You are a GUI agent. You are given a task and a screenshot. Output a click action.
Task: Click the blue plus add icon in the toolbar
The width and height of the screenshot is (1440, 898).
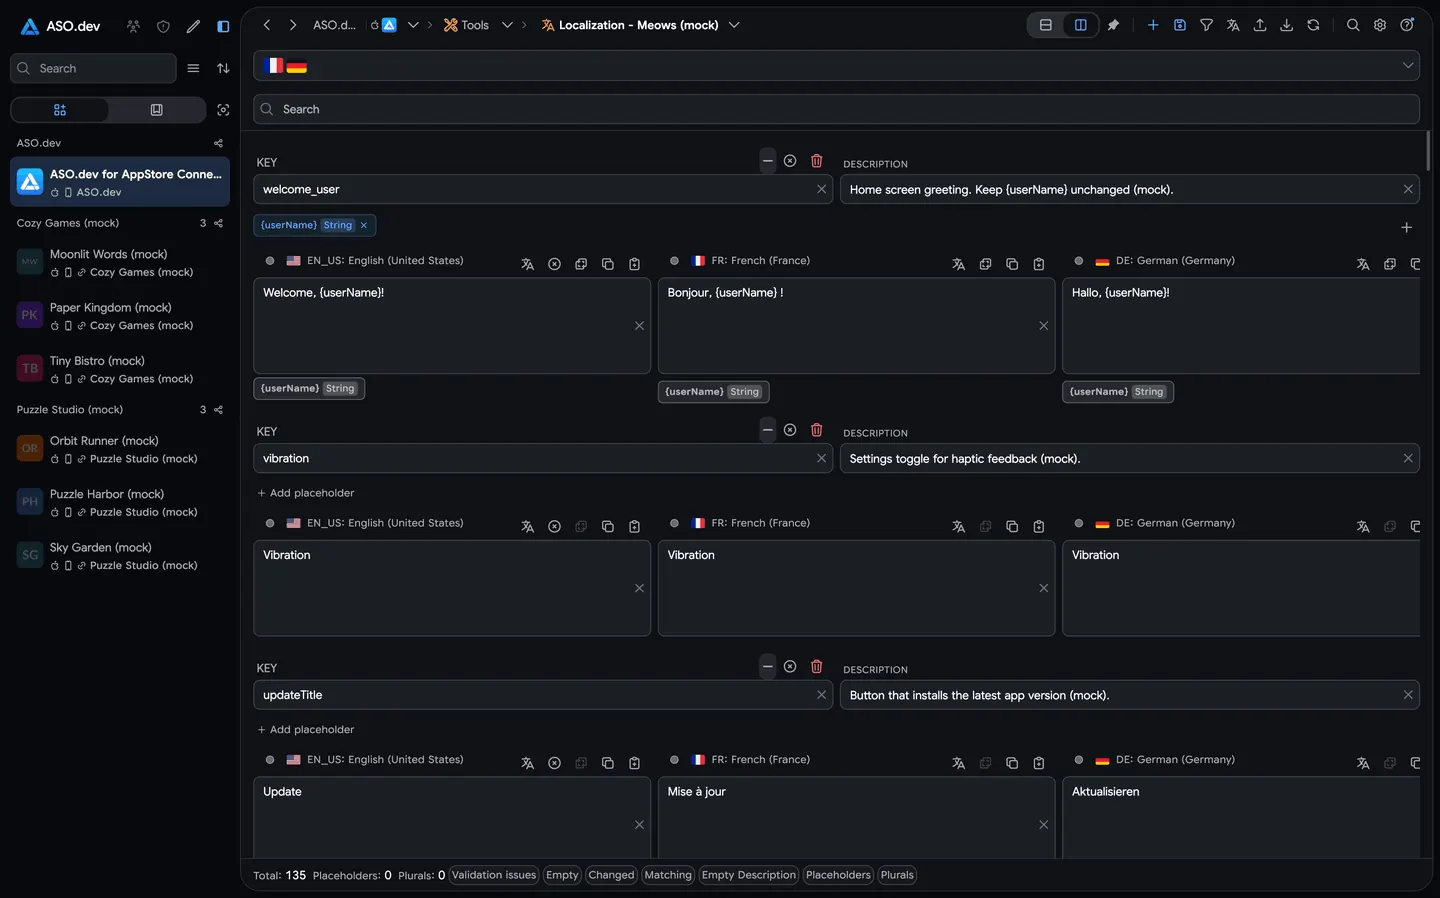(1153, 25)
